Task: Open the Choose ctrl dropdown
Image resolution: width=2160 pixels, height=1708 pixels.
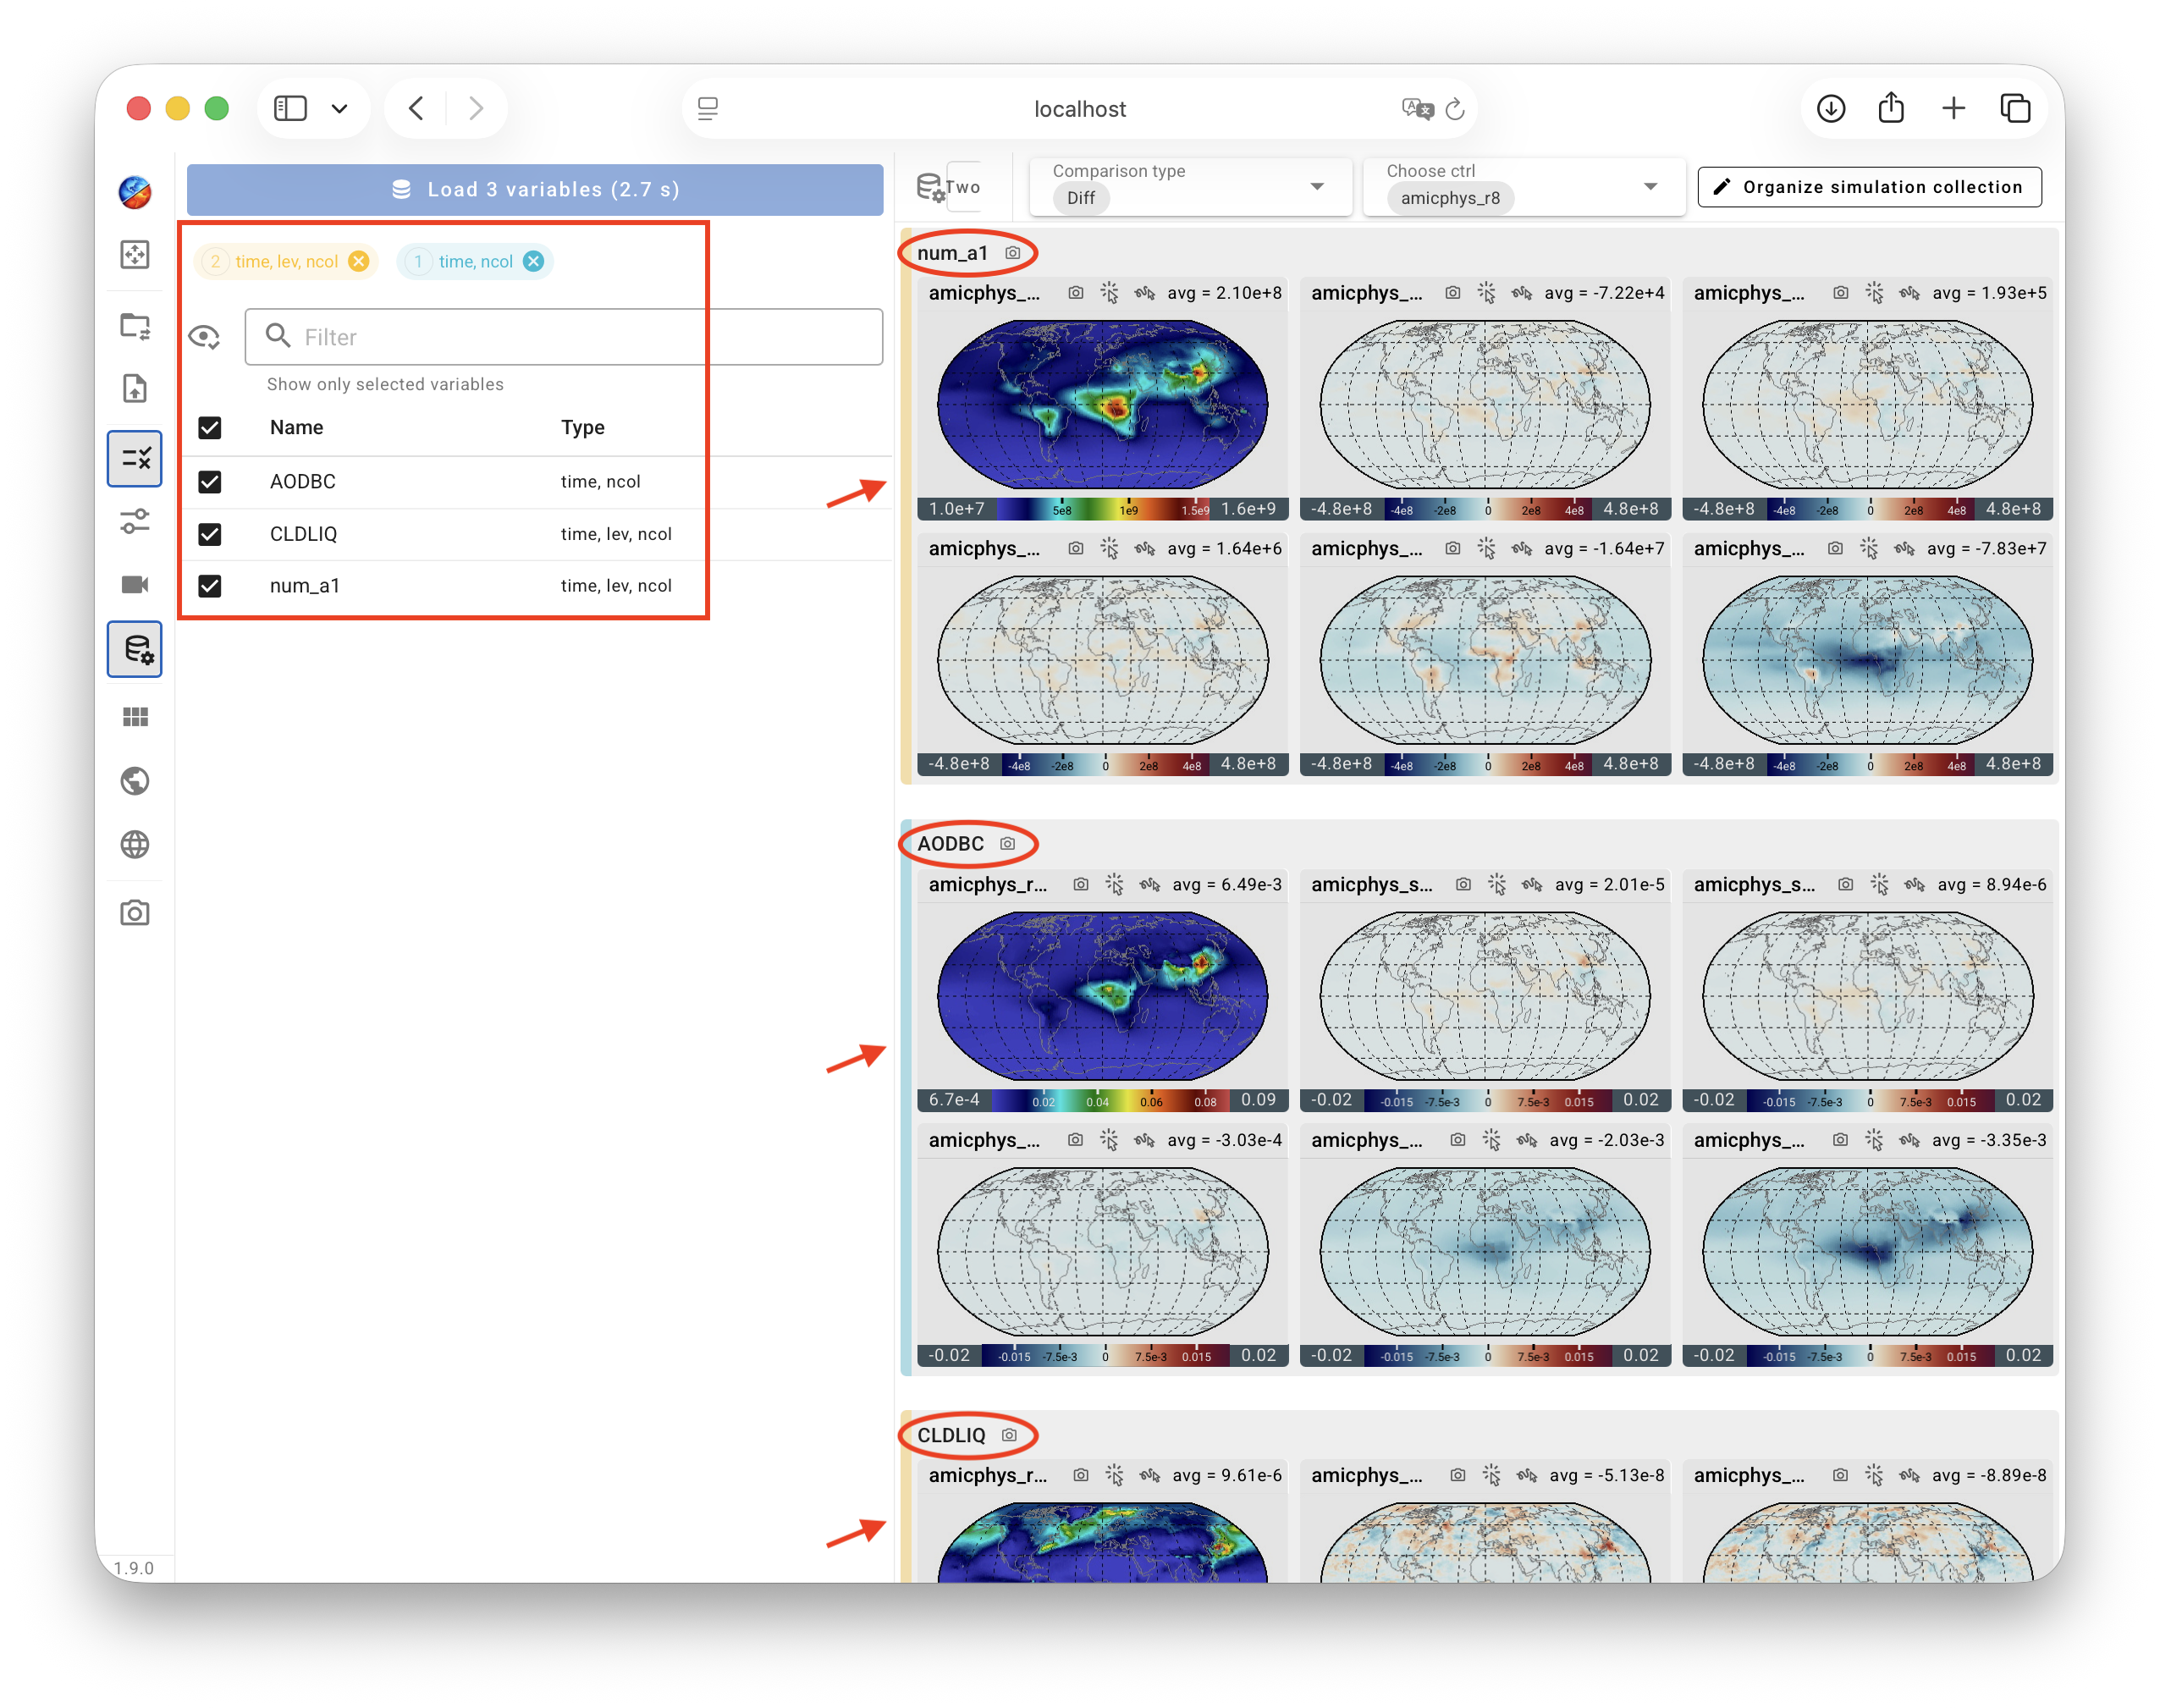Action: 1524,187
